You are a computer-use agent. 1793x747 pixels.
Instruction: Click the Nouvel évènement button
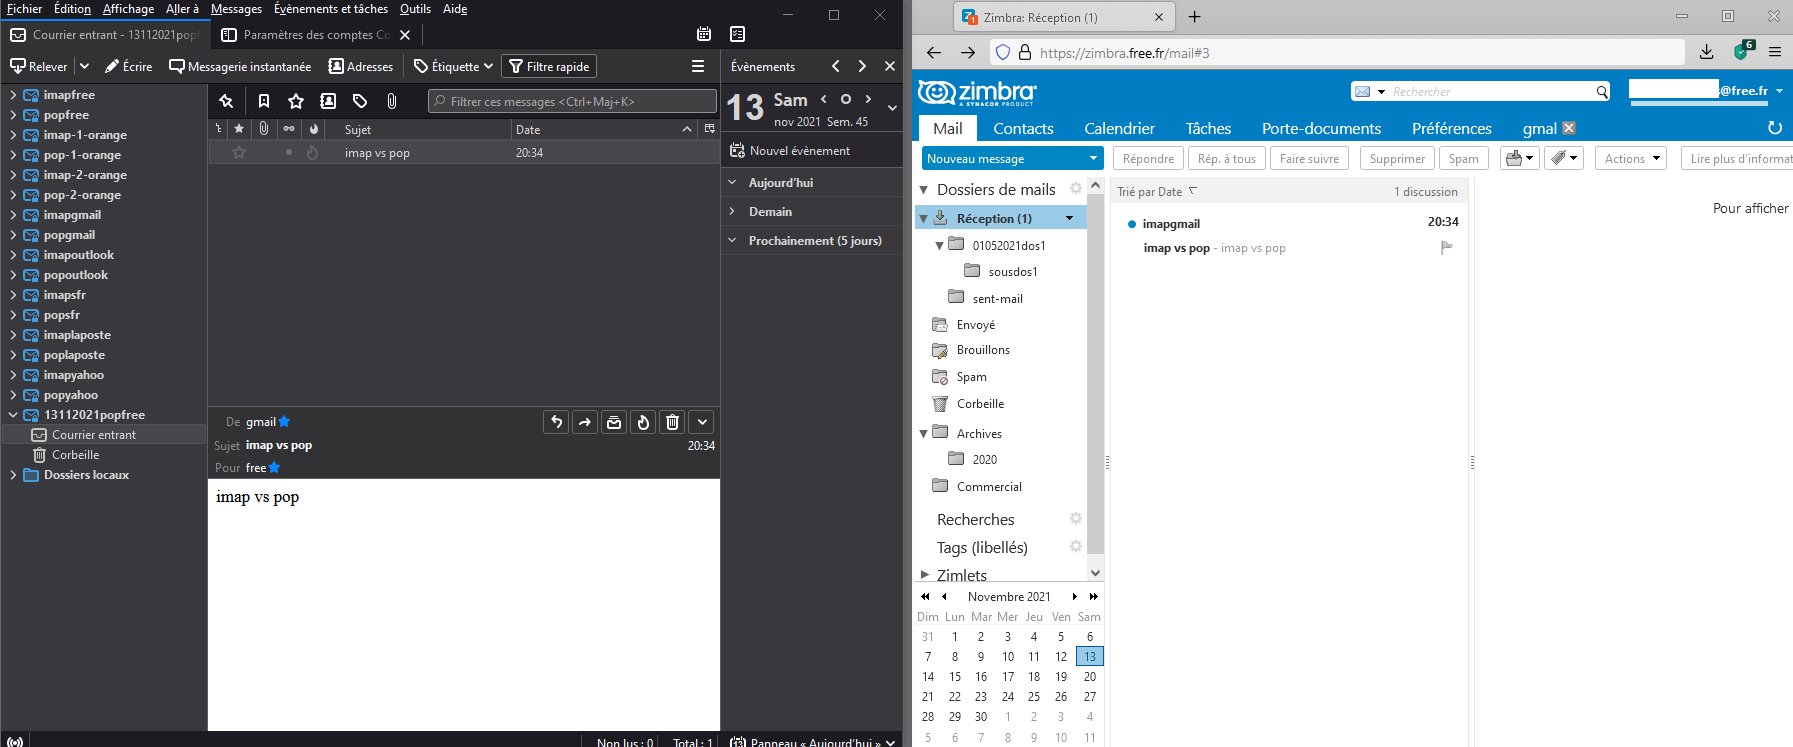click(x=790, y=151)
